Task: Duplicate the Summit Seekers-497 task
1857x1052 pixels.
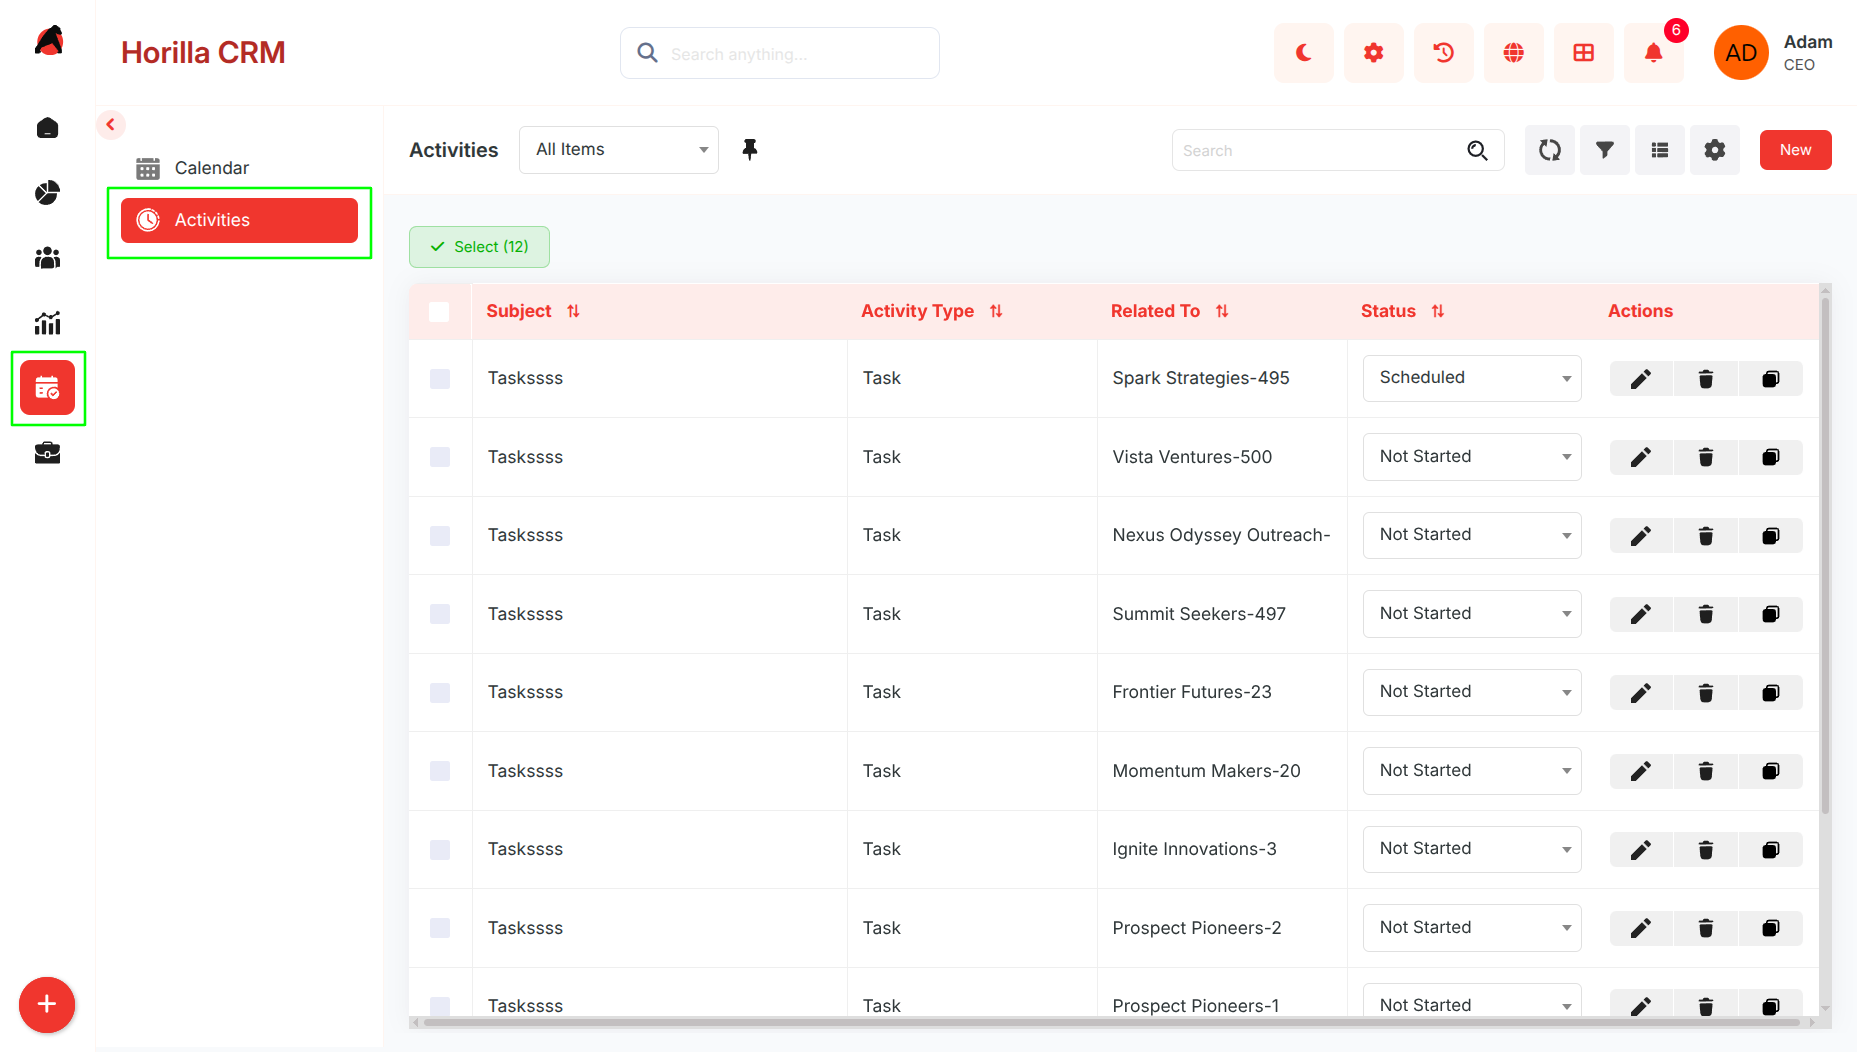Action: point(1771,614)
